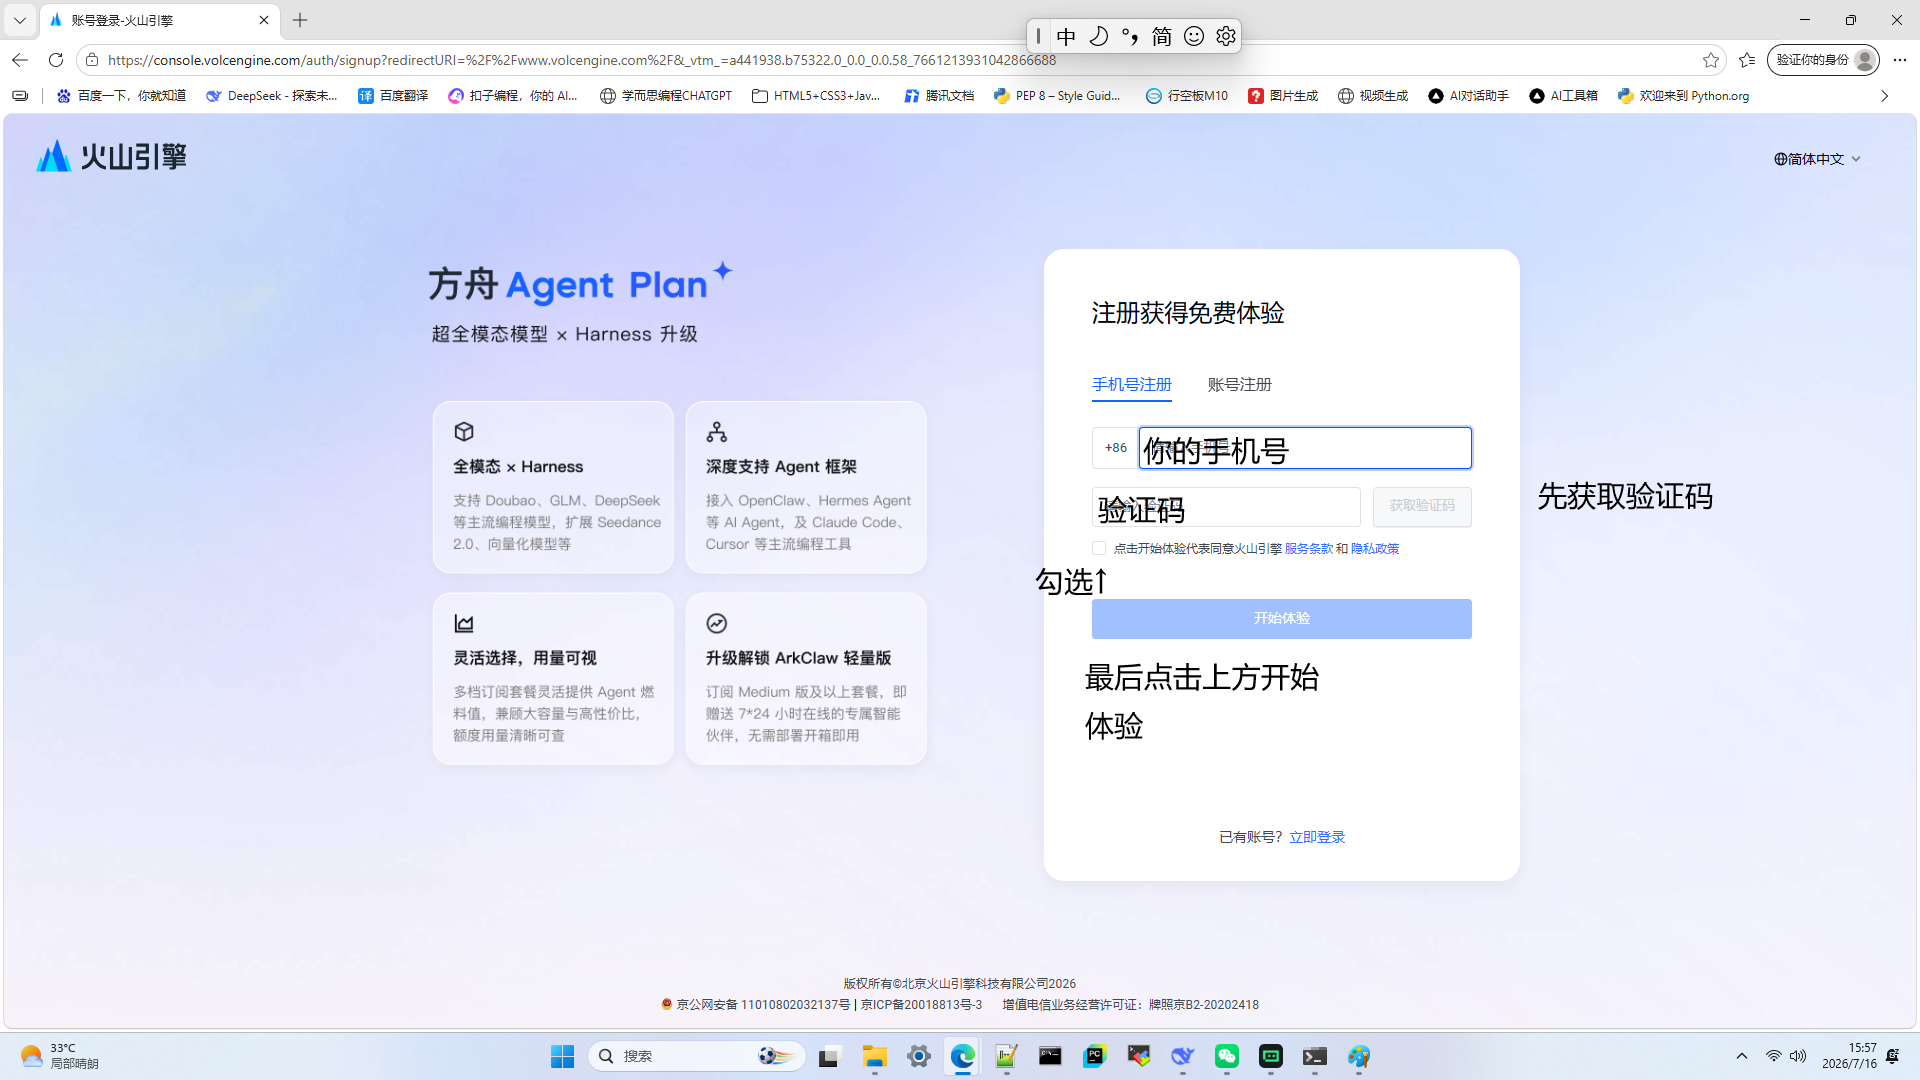The height and width of the screenshot is (1080, 1920).
Task: Open the favorites list icon
Action: click(1747, 60)
